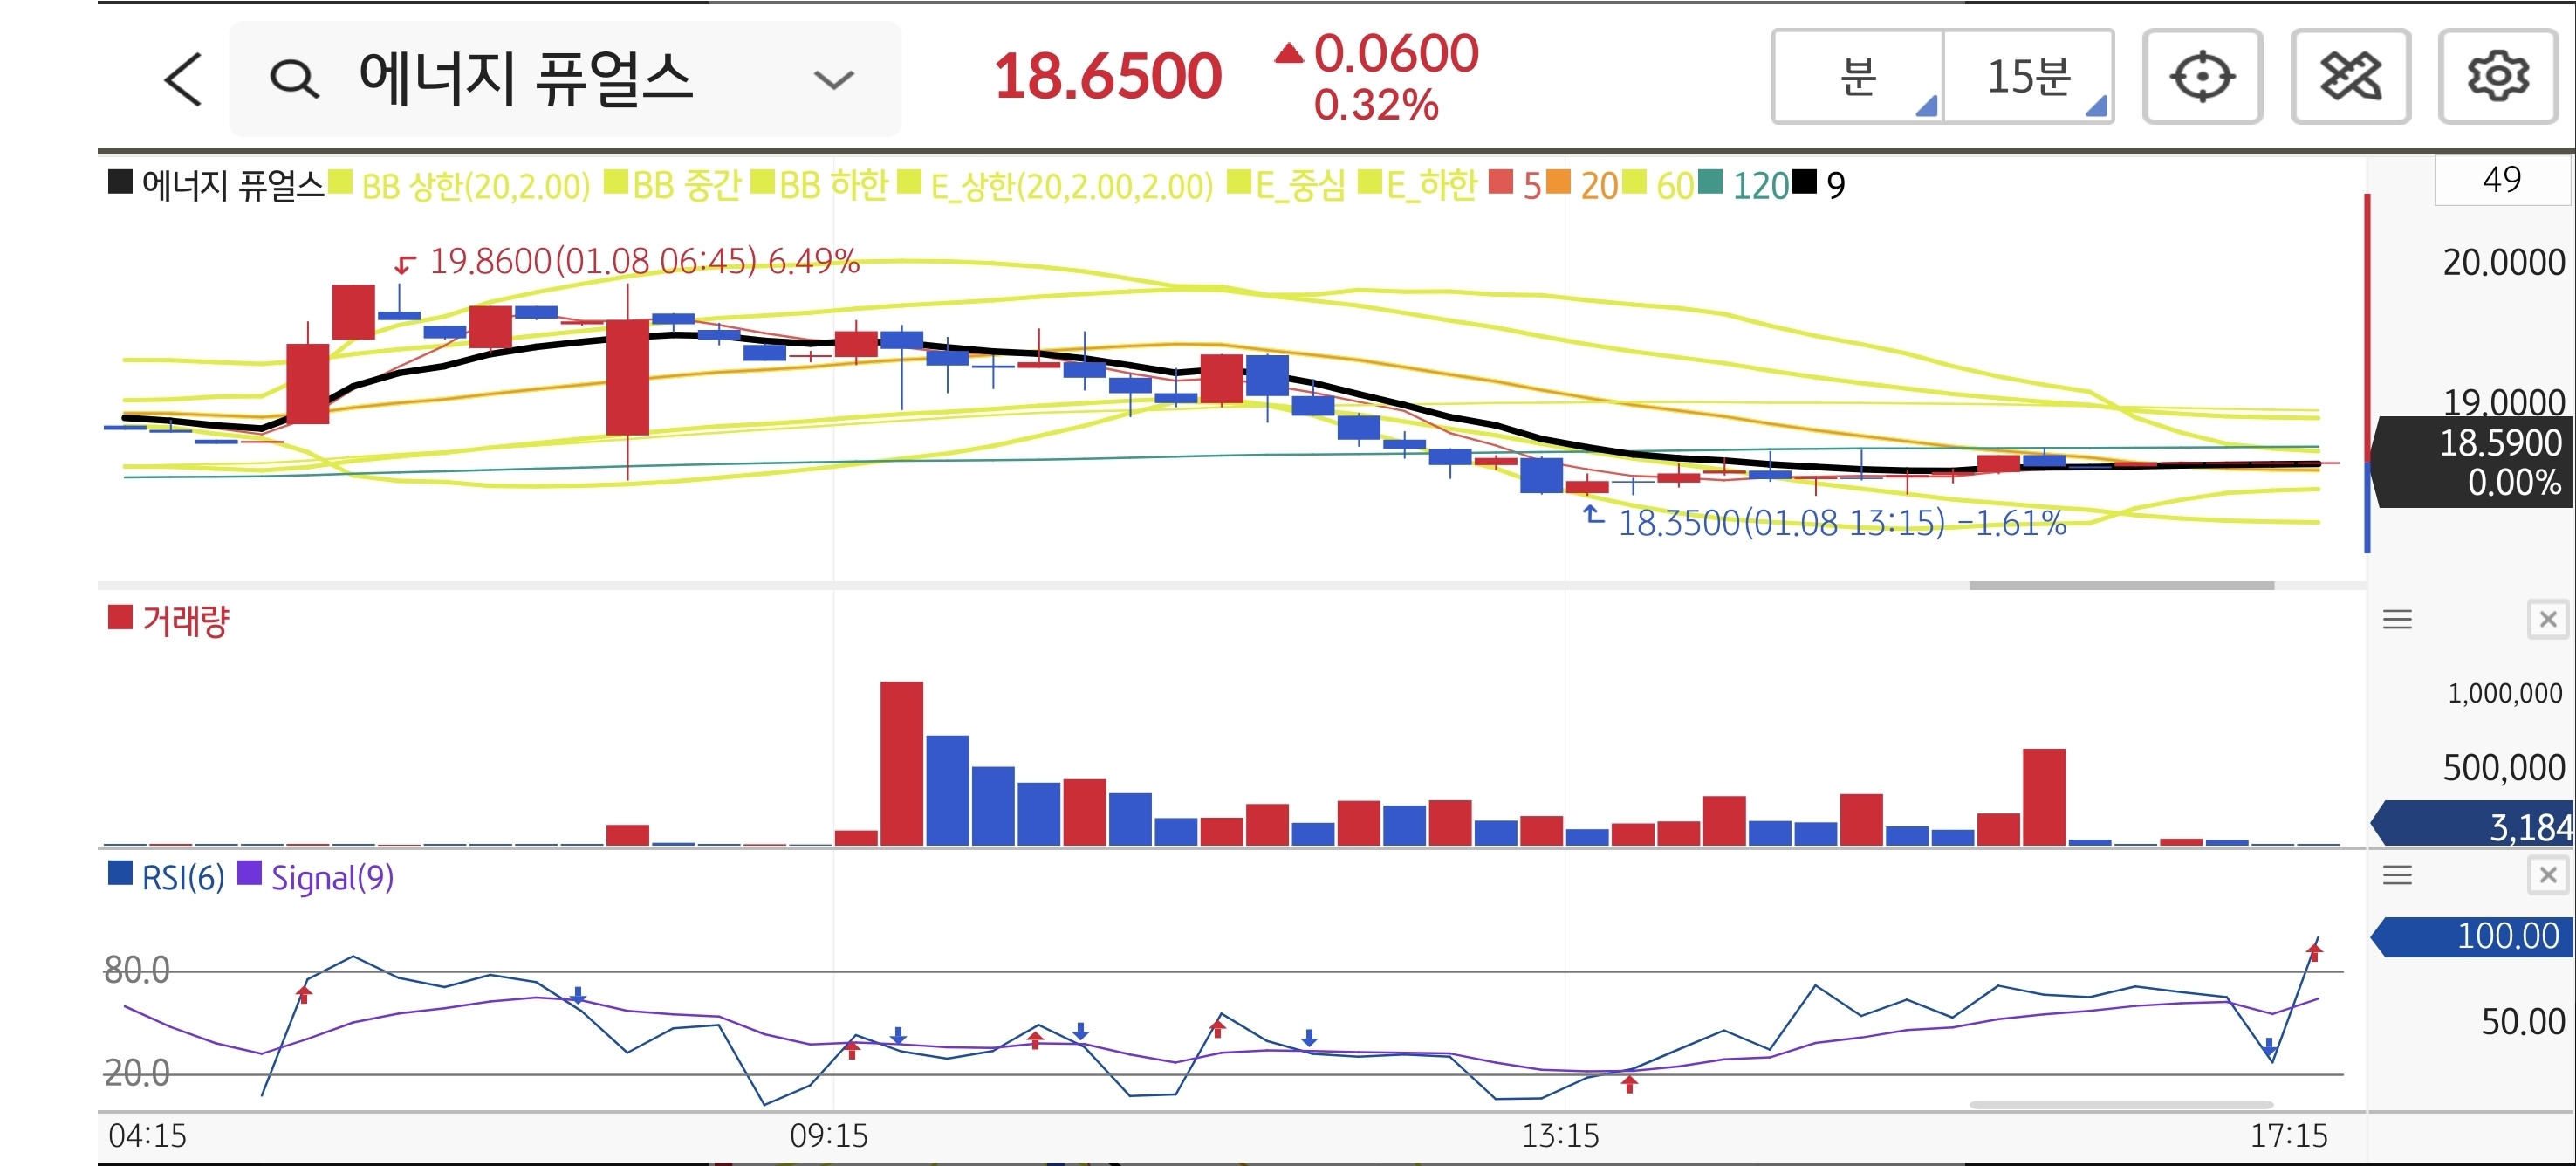The height and width of the screenshot is (1166, 2576).
Task: Open volume panel hamburger menu icon
Action: [x=2397, y=620]
